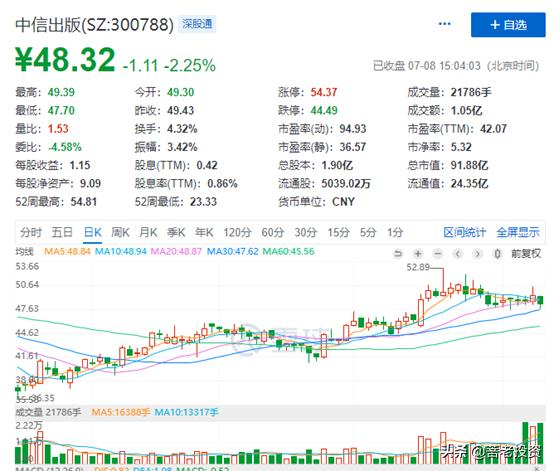Click the 52周最低 value 23.33

point(203,202)
